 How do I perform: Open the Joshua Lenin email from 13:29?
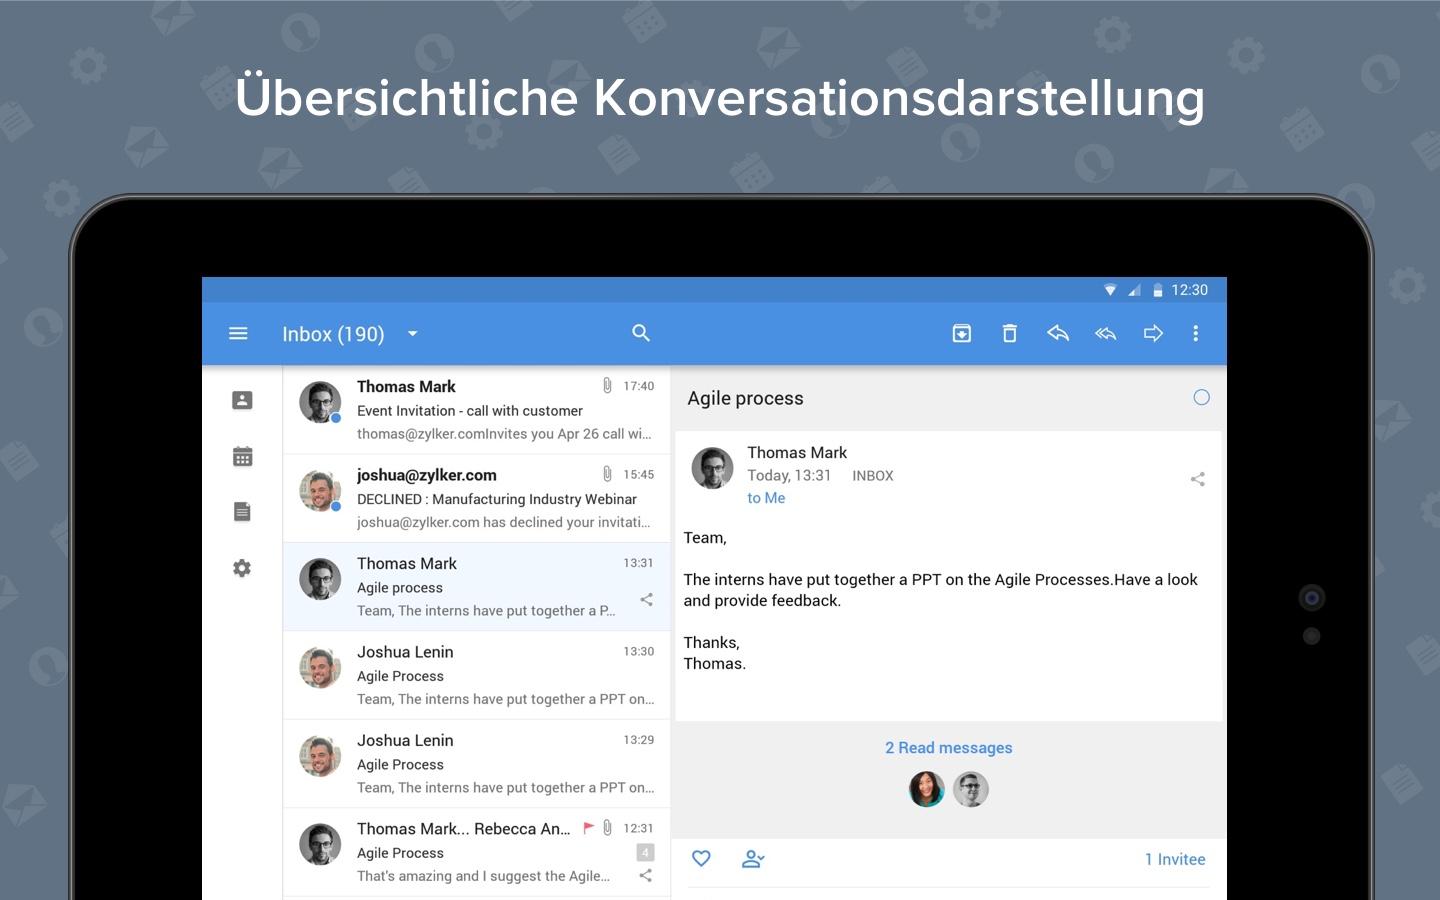point(476,763)
